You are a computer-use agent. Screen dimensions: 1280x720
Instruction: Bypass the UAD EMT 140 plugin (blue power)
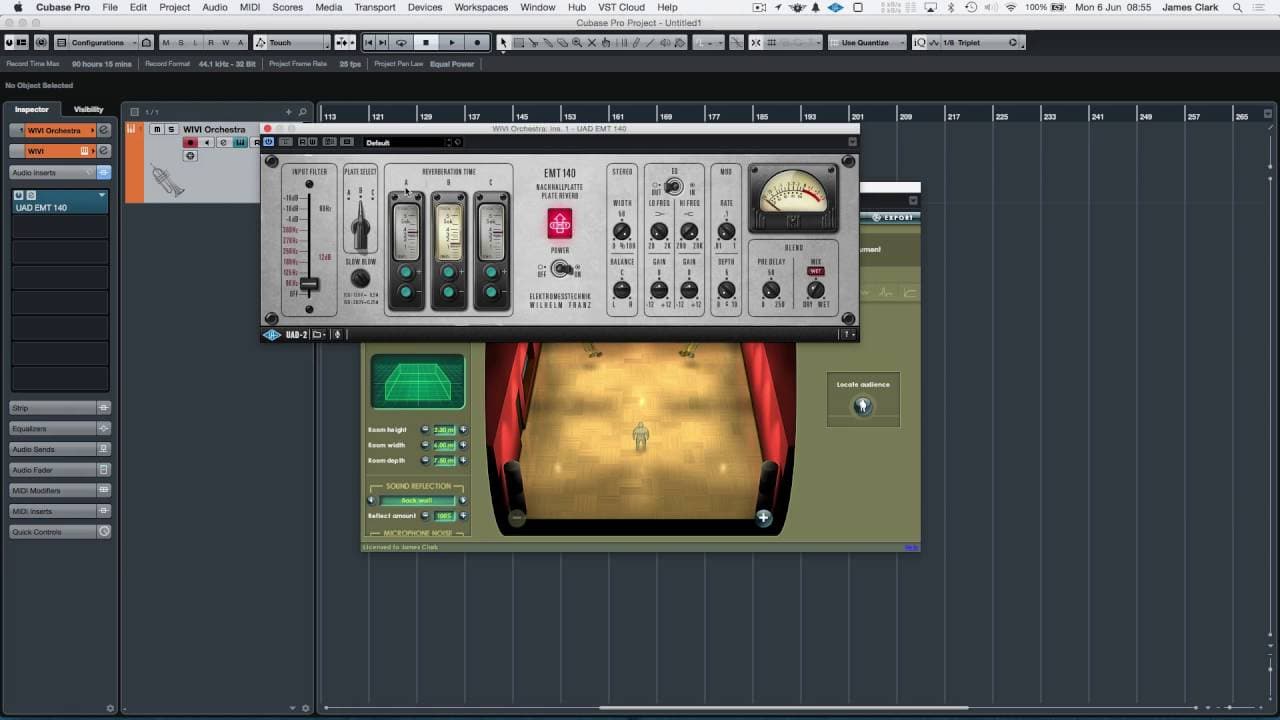click(x=269, y=142)
